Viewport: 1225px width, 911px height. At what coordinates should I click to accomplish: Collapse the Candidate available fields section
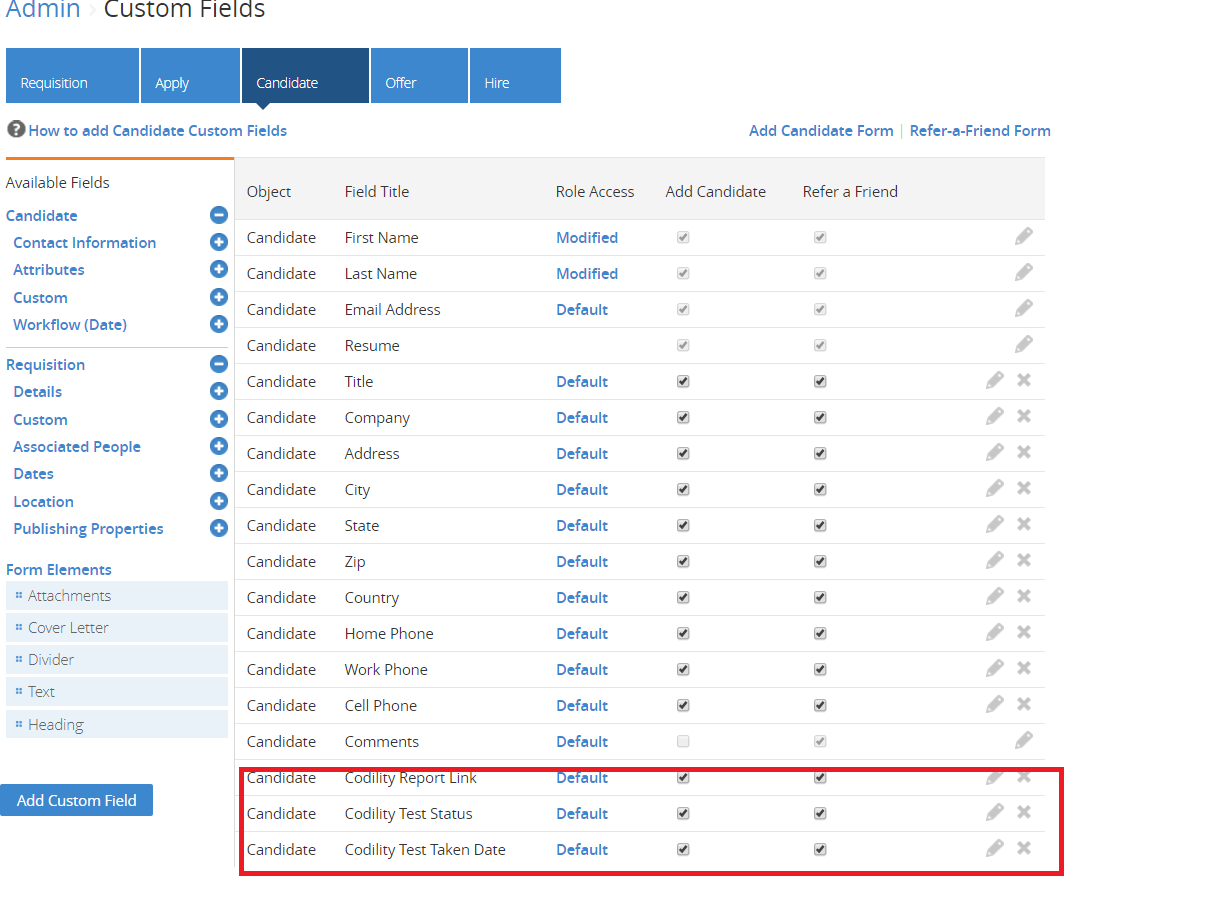pyautogui.click(x=219, y=215)
